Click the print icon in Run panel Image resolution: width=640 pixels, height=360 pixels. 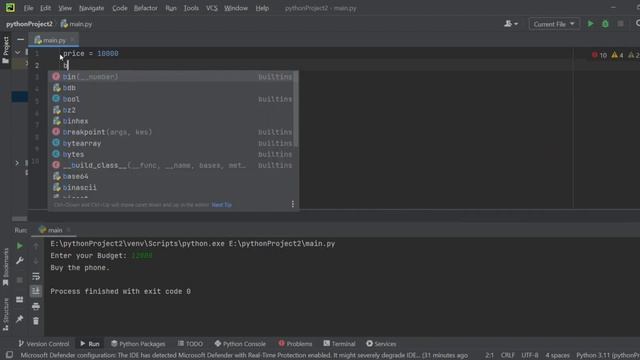(36, 306)
